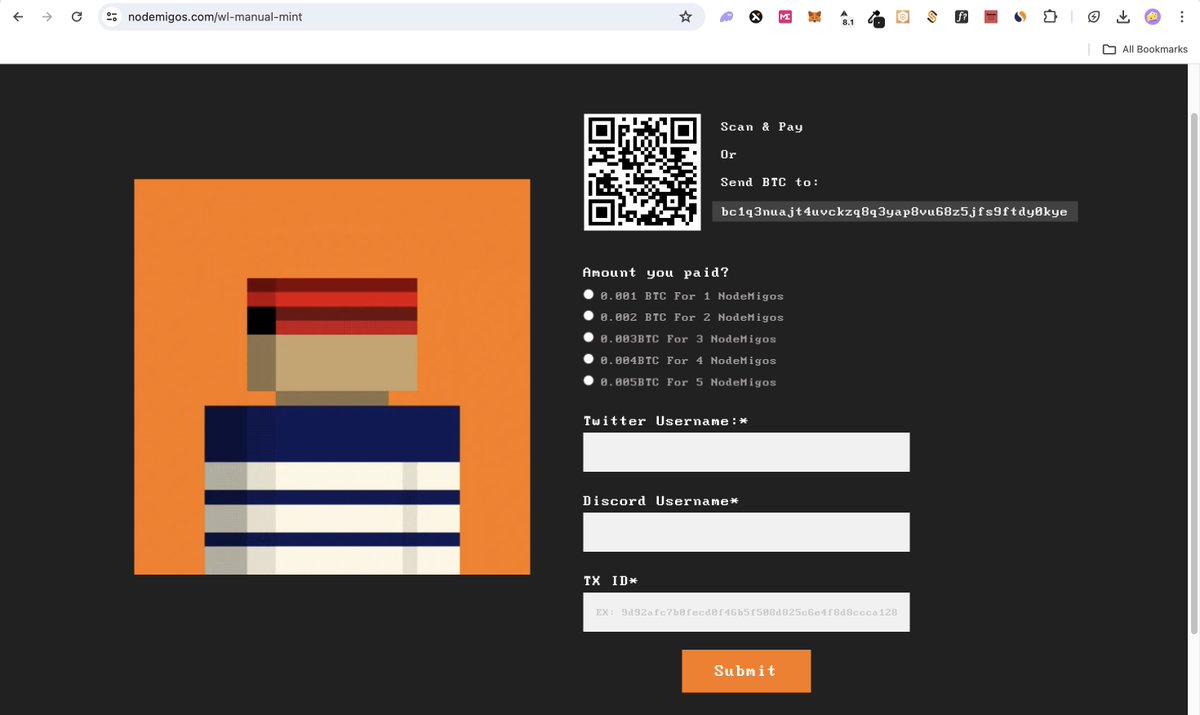Click the payment QR code
The image size is (1200, 715).
(x=642, y=172)
